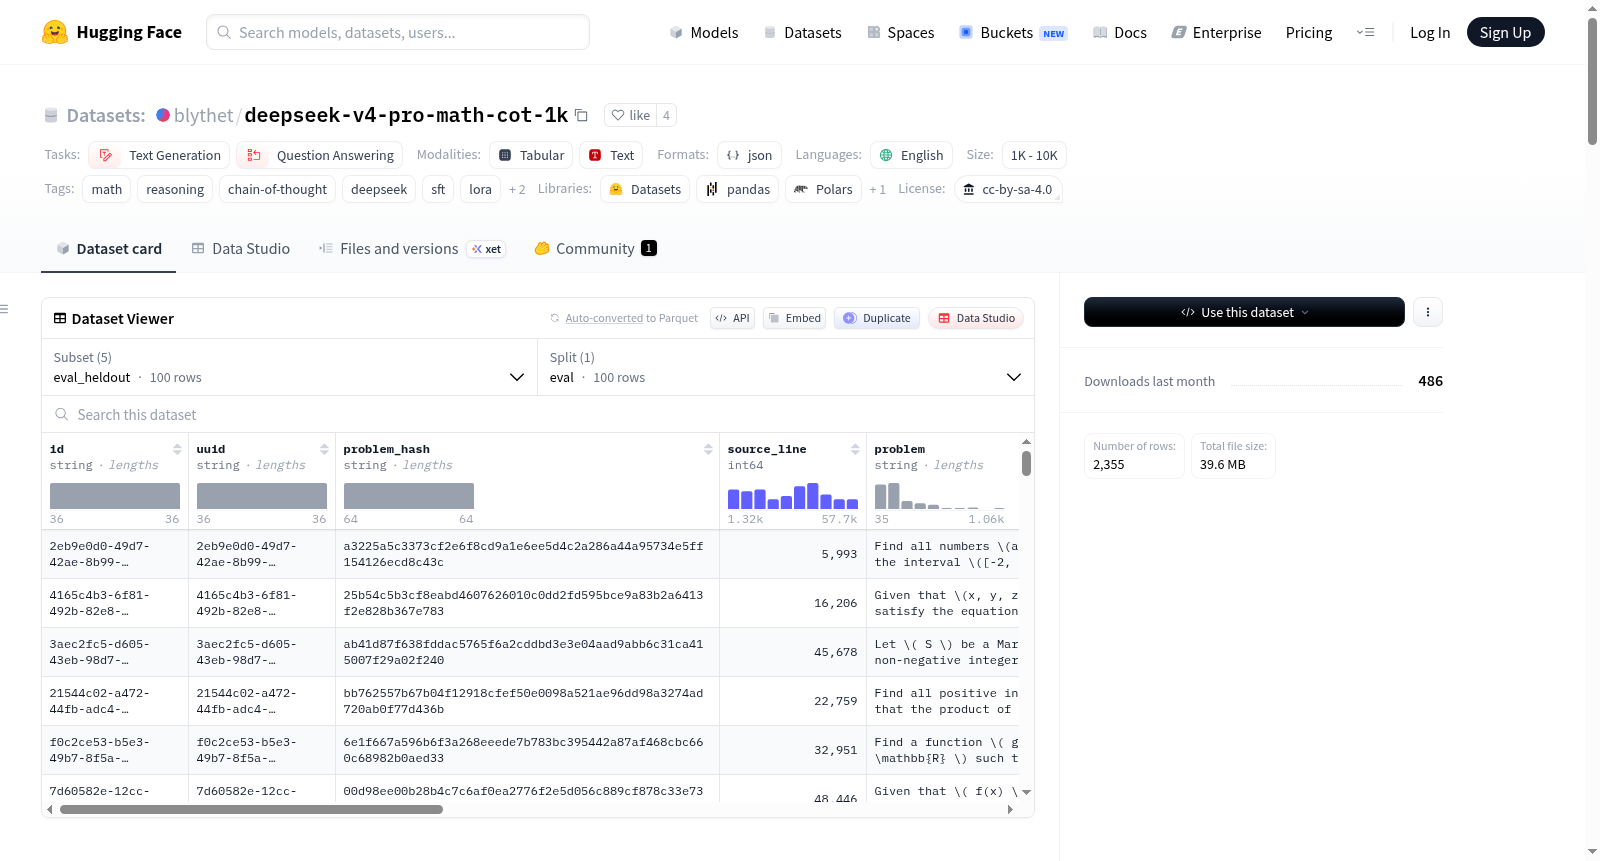Viewport: 1600px width, 861px height.
Task: Expand the Subset eval_heldout dropdown
Action: (x=289, y=367)
